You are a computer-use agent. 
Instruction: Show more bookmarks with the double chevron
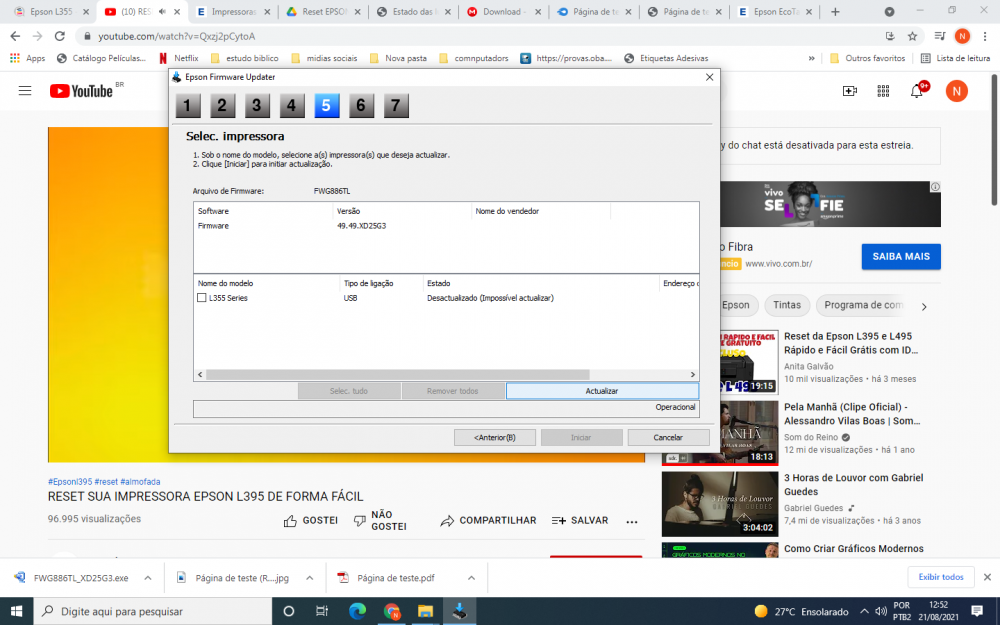point(811,58)
